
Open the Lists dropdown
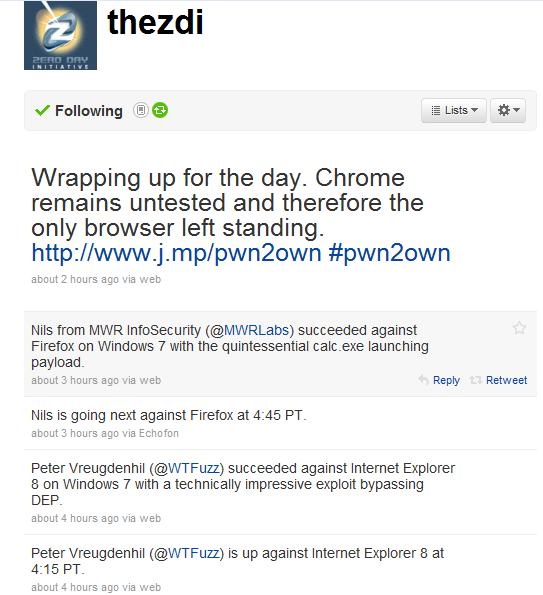(x=454, y=110)
